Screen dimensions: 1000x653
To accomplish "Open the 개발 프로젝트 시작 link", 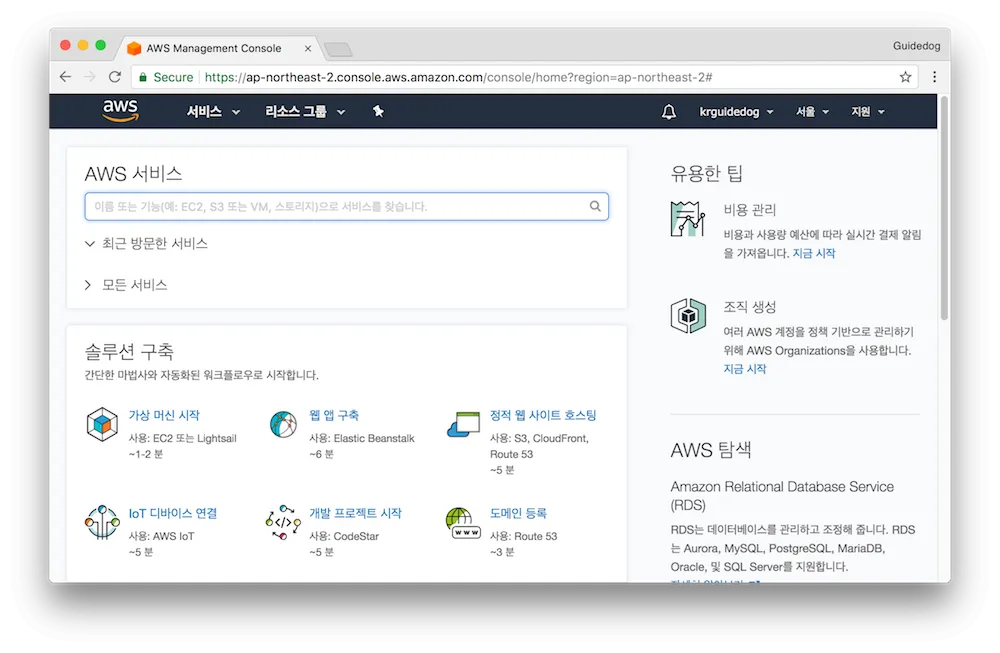I will pos(355,513).
